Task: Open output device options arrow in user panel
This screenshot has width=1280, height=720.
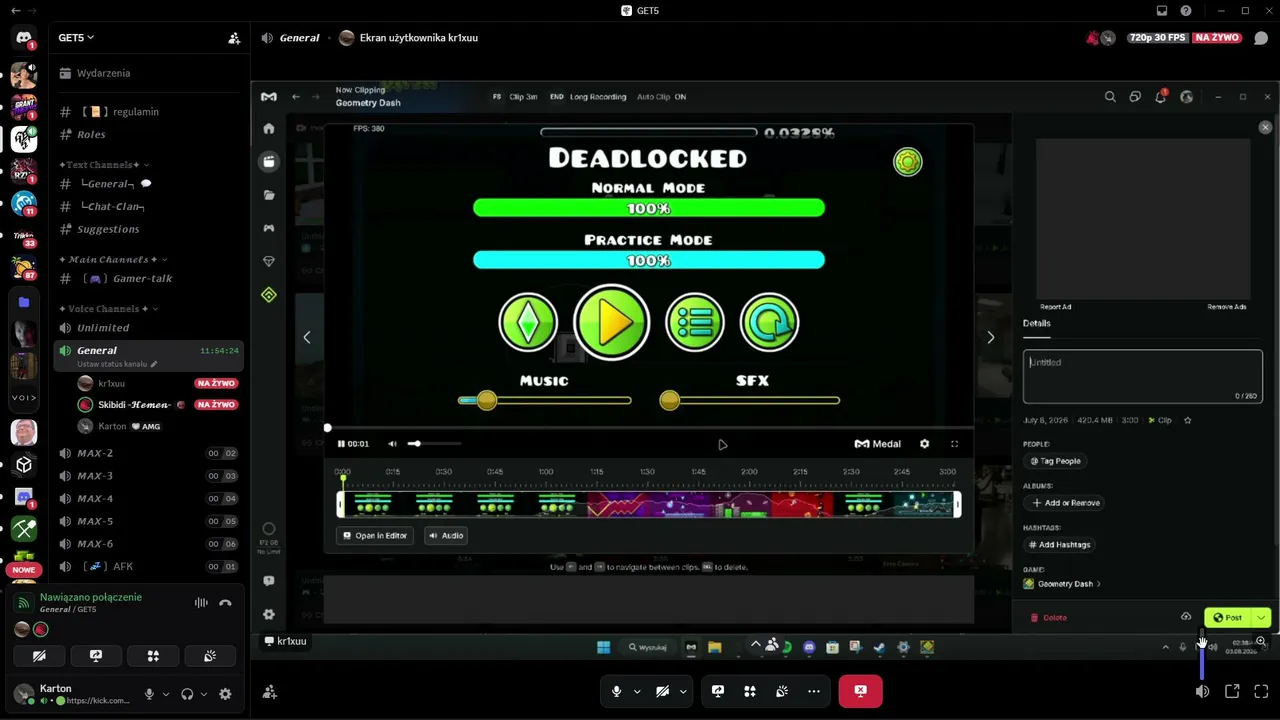Action: (204, 694)
